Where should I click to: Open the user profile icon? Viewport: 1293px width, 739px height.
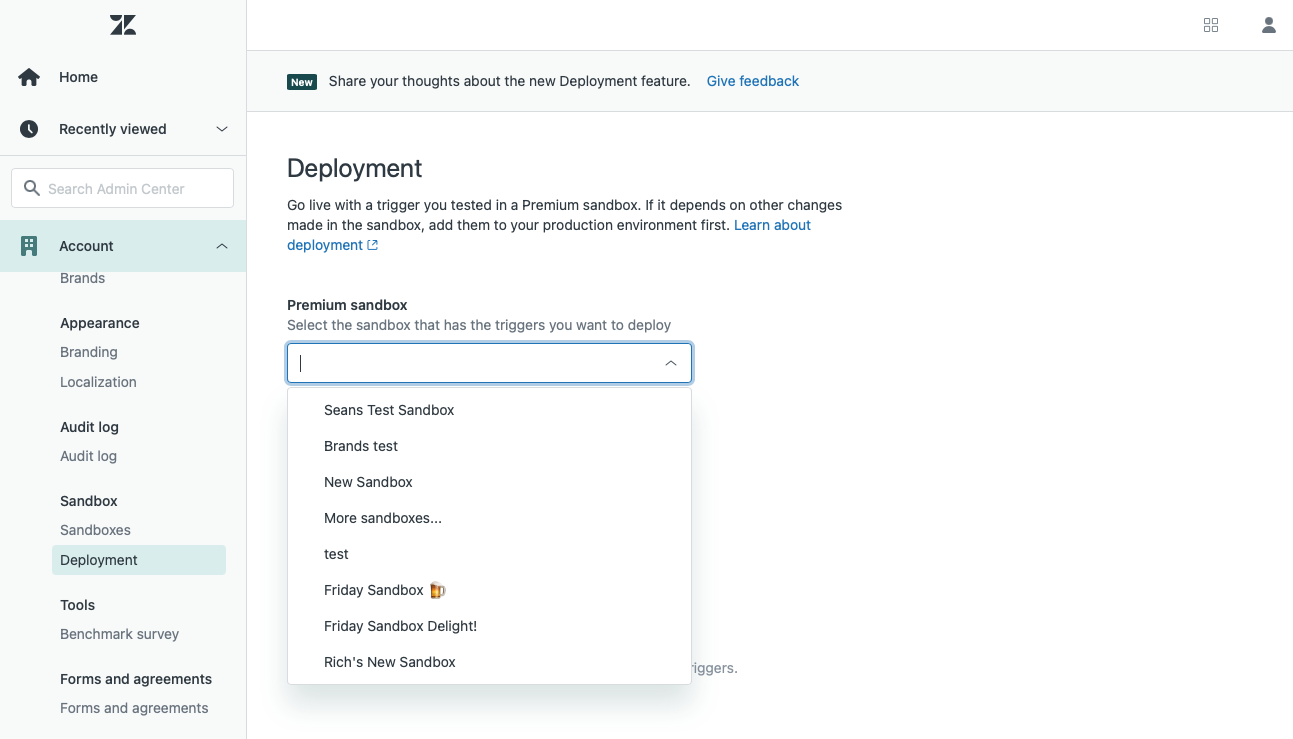[1268, 25]
